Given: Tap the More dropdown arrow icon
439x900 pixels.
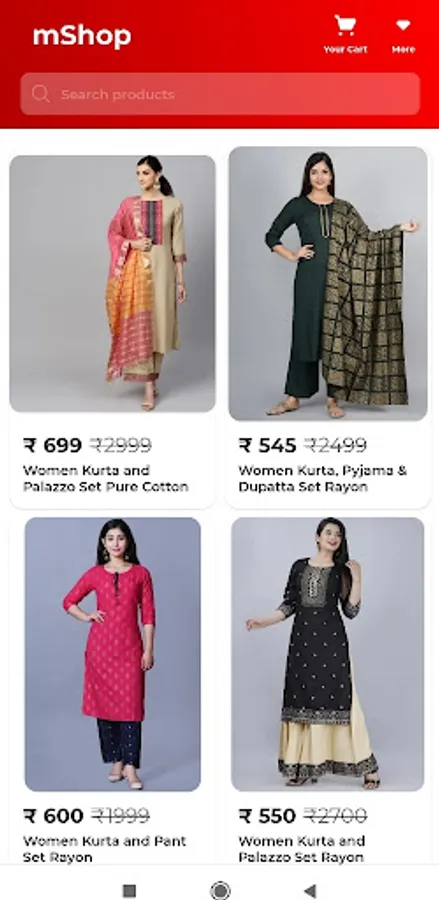Looking at the screenshot, I should (x=403, y=25).
